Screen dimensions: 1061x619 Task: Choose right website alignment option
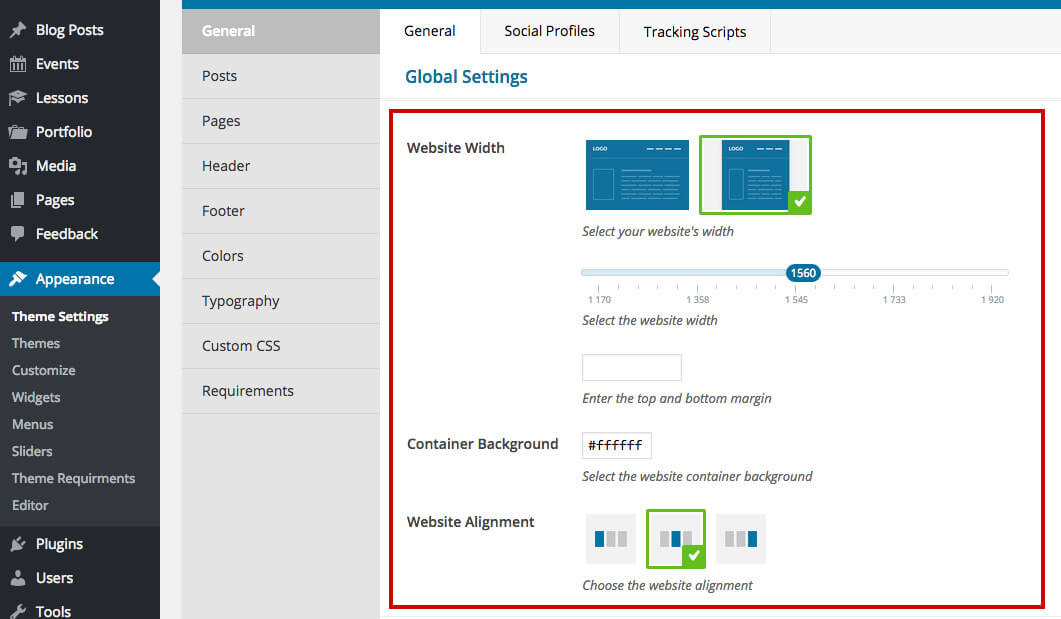tap(741, 538)
